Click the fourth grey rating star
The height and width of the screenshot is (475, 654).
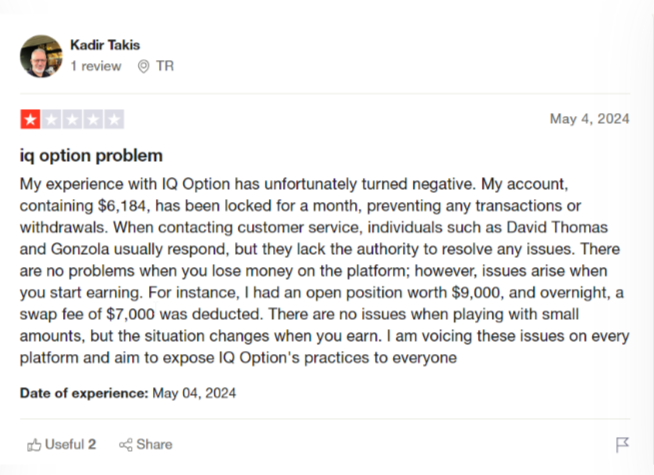(93, 120)
